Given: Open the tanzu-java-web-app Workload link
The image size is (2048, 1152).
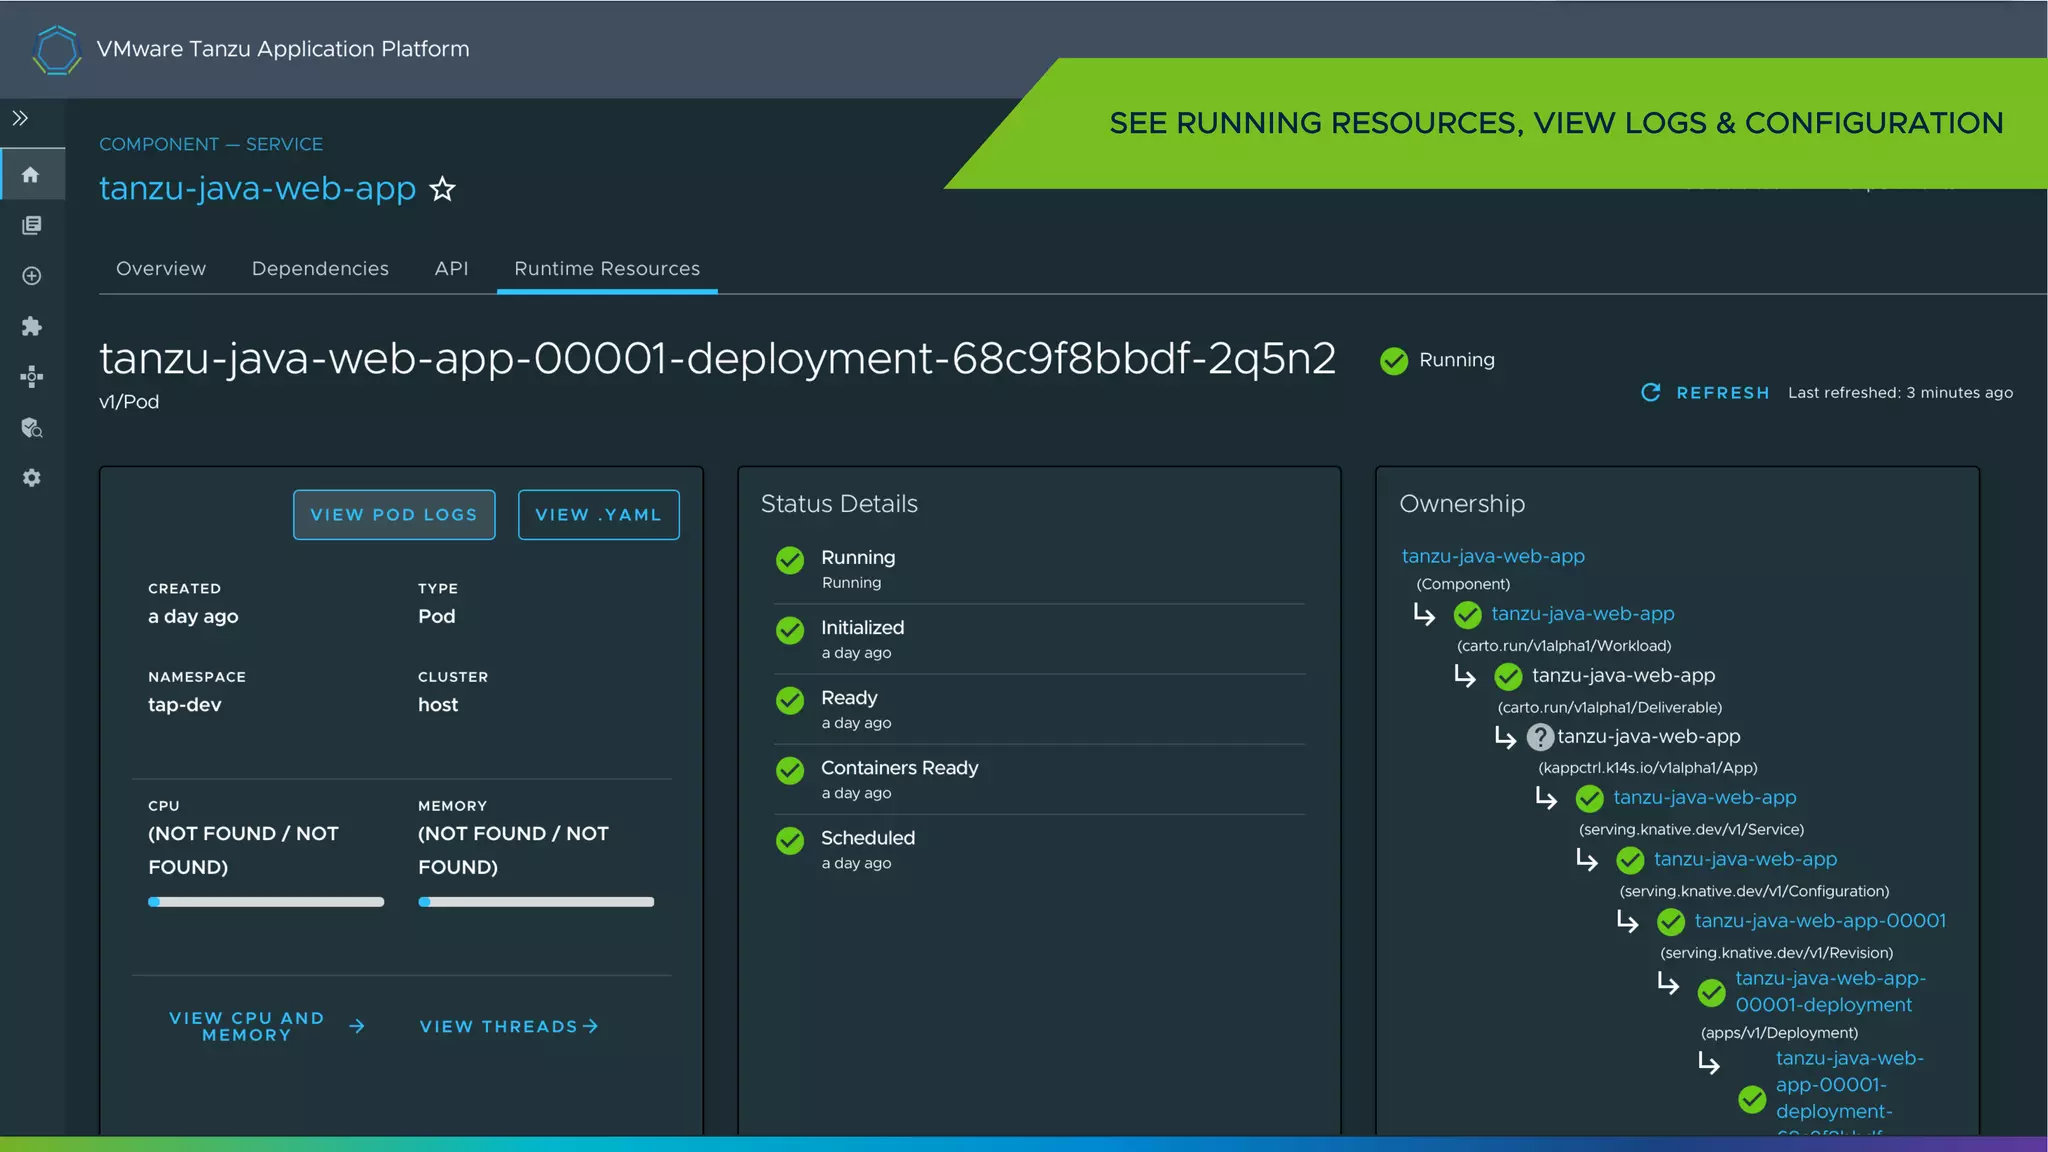Looking at the screenshot, I should tap(1583, 614).
